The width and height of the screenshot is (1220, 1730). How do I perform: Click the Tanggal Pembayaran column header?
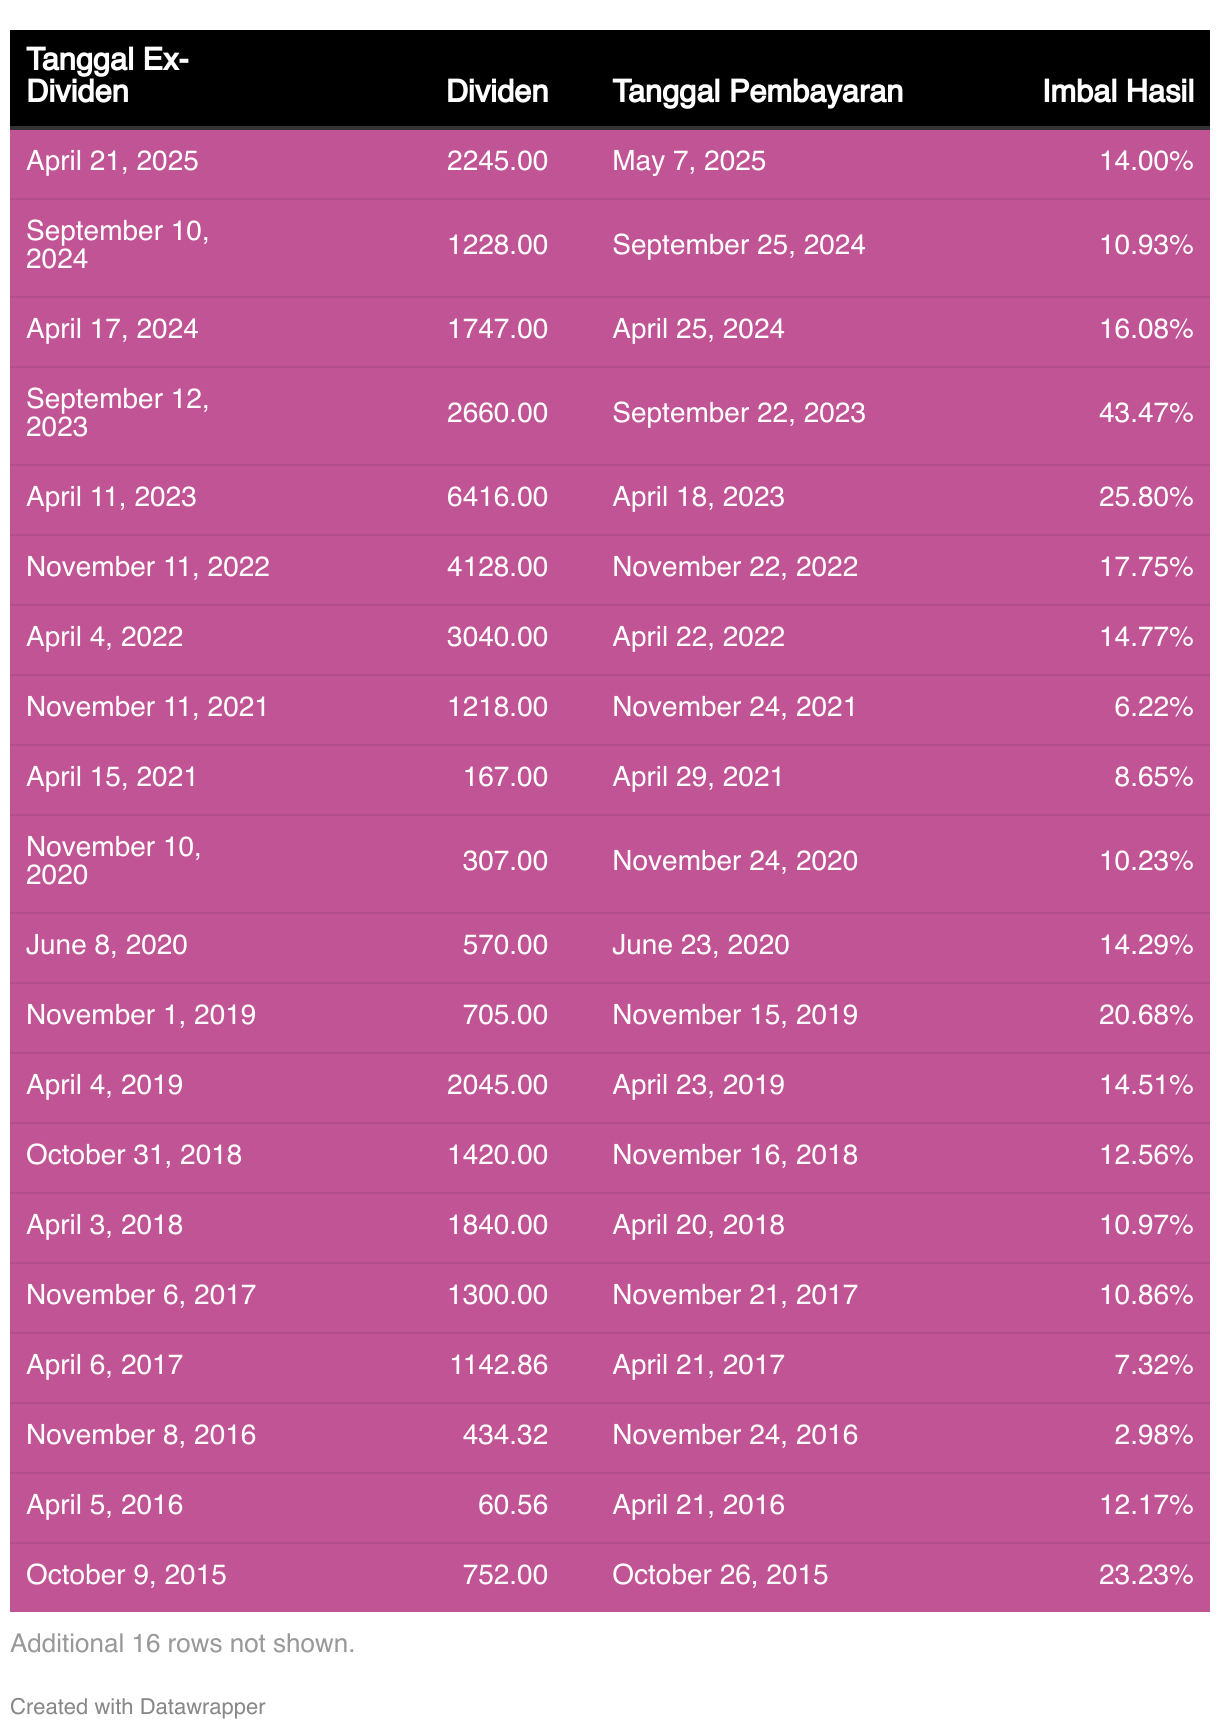tap(757, 92)
